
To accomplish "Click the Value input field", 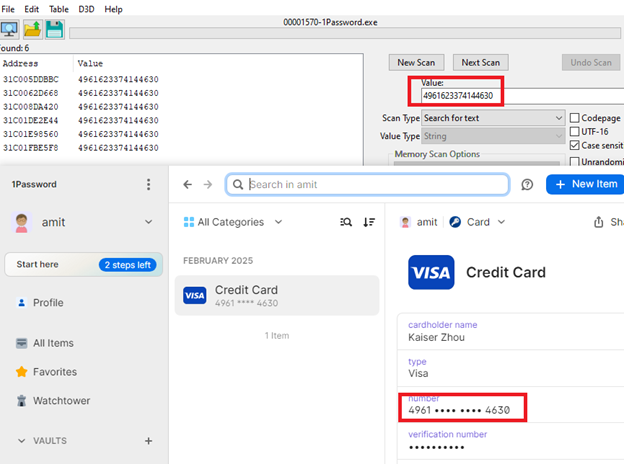I will point(522,96).
